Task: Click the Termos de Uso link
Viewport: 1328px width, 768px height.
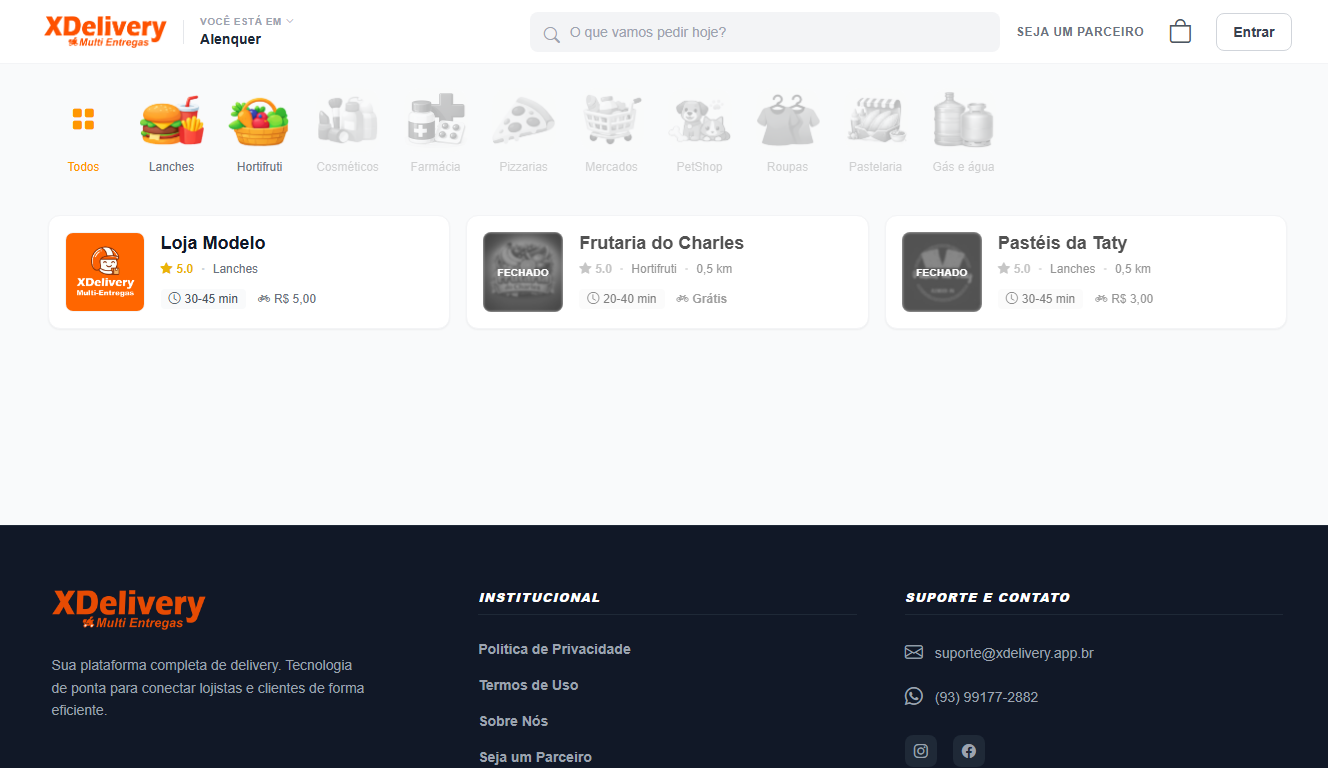Action: pos(528,685)
